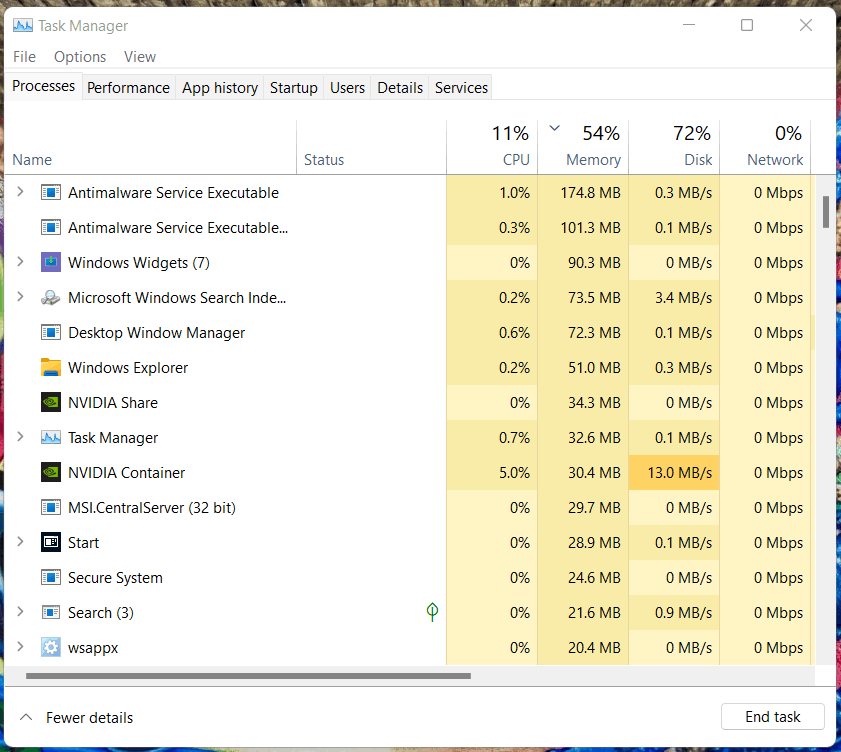The image size is (841, 752).
Task: Click the Windows Widgets (7) process icon
Action: tap(51, 262)
